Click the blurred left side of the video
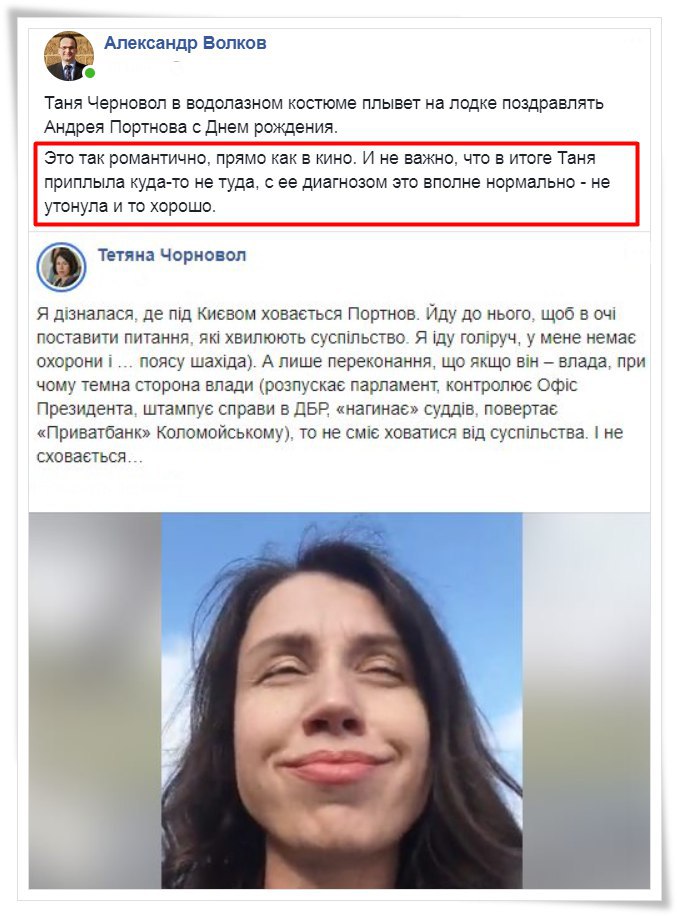This screenshot has width=677, height=916. [x=95, y=700]
